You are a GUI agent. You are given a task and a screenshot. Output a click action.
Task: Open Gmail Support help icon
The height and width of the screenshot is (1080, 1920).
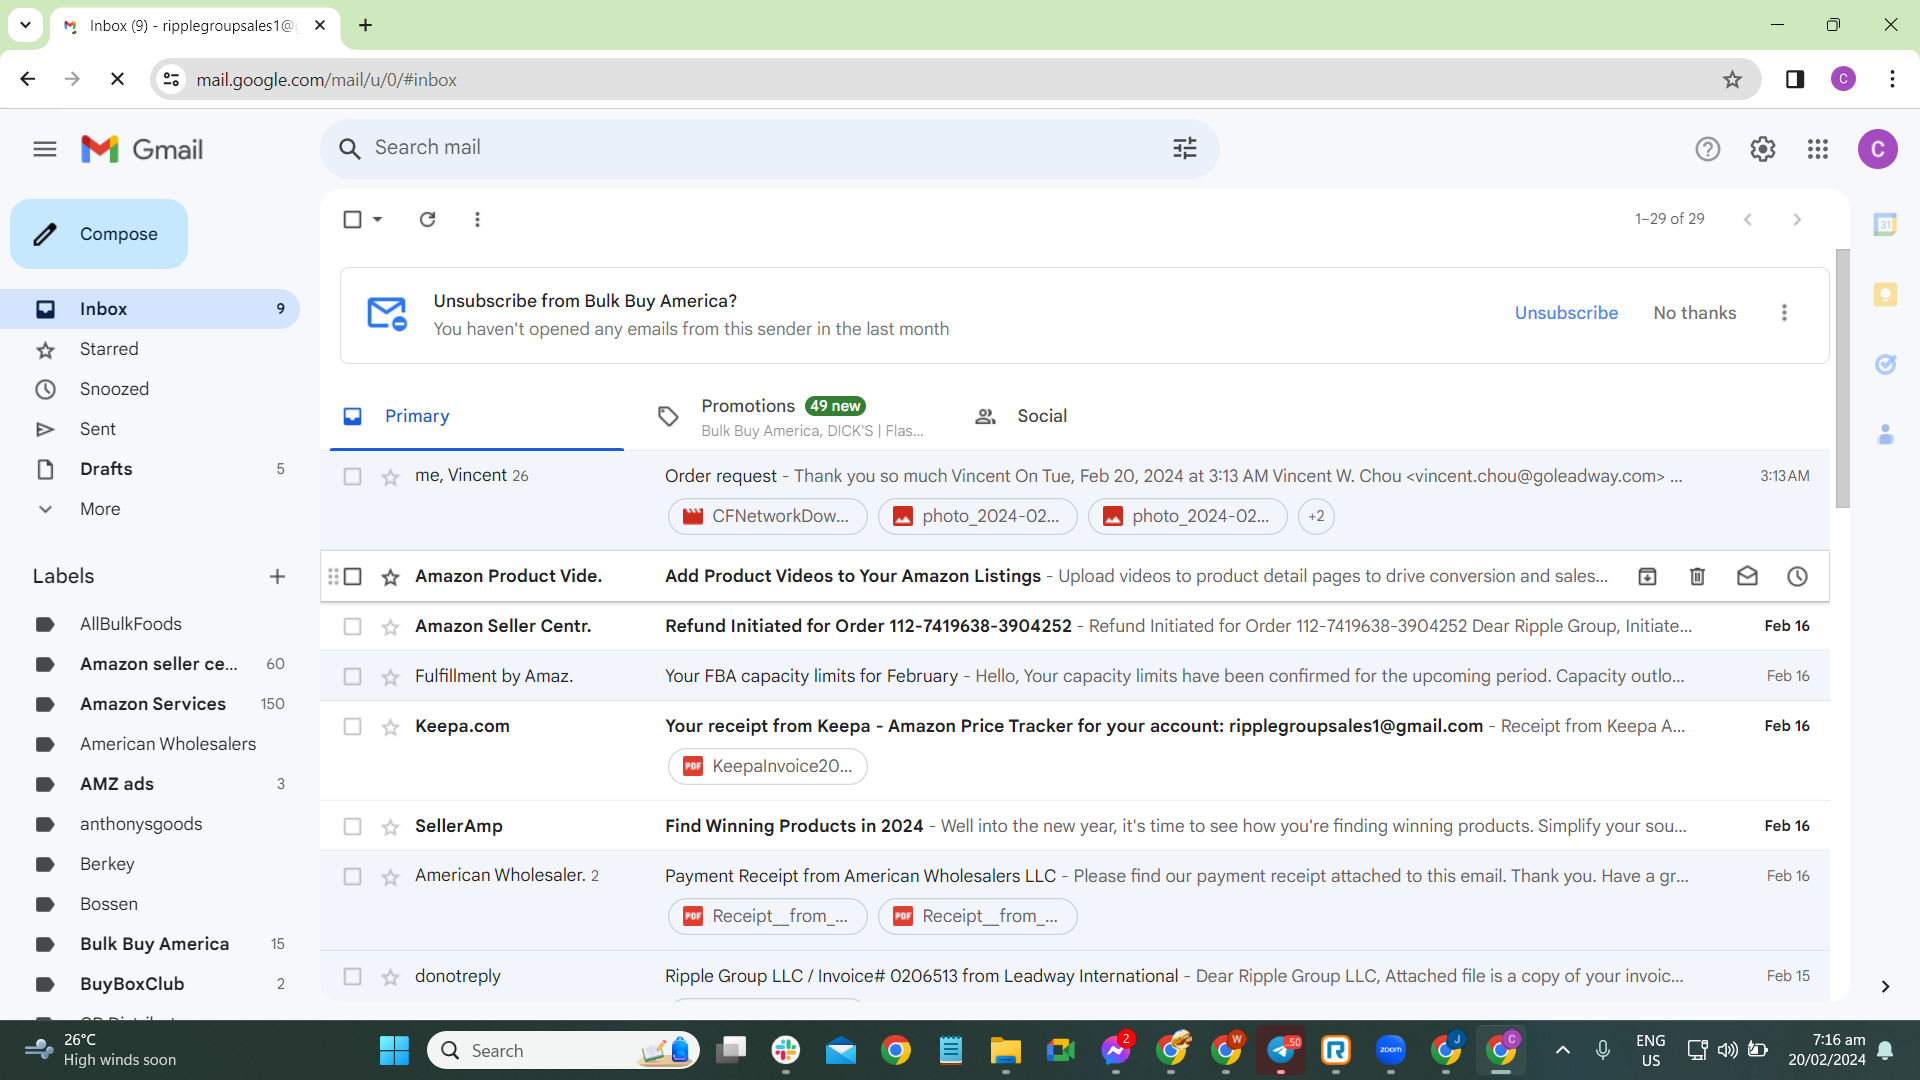[x=1708, y=149]
